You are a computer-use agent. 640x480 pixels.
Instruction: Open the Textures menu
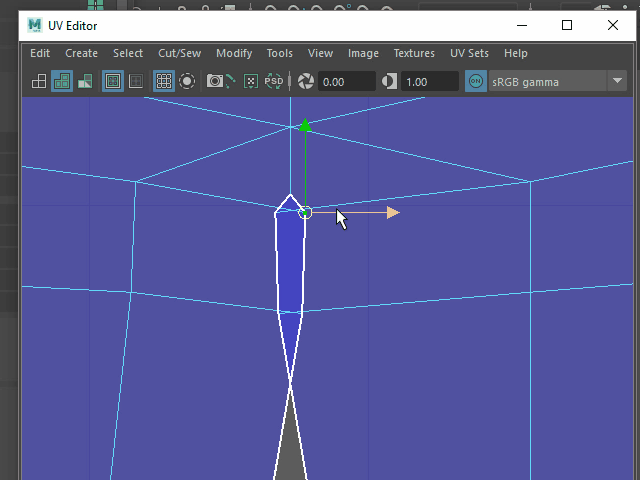click(414, 53)
